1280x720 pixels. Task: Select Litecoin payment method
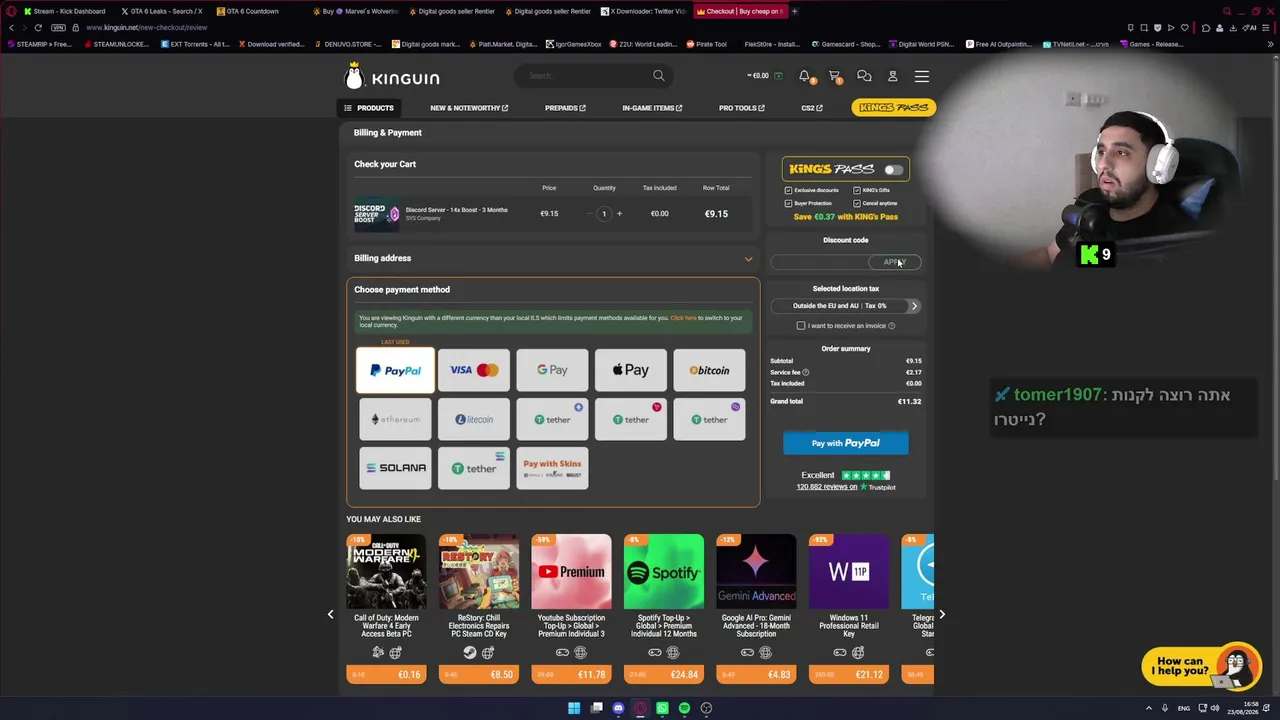(x=474, y=419)
